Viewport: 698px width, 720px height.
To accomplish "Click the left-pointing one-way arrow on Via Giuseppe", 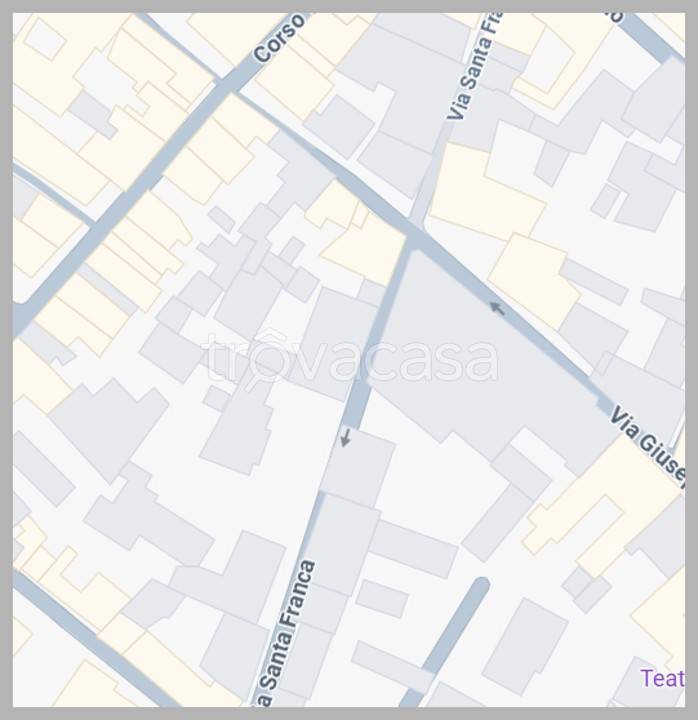I will [x=497, y=308].
